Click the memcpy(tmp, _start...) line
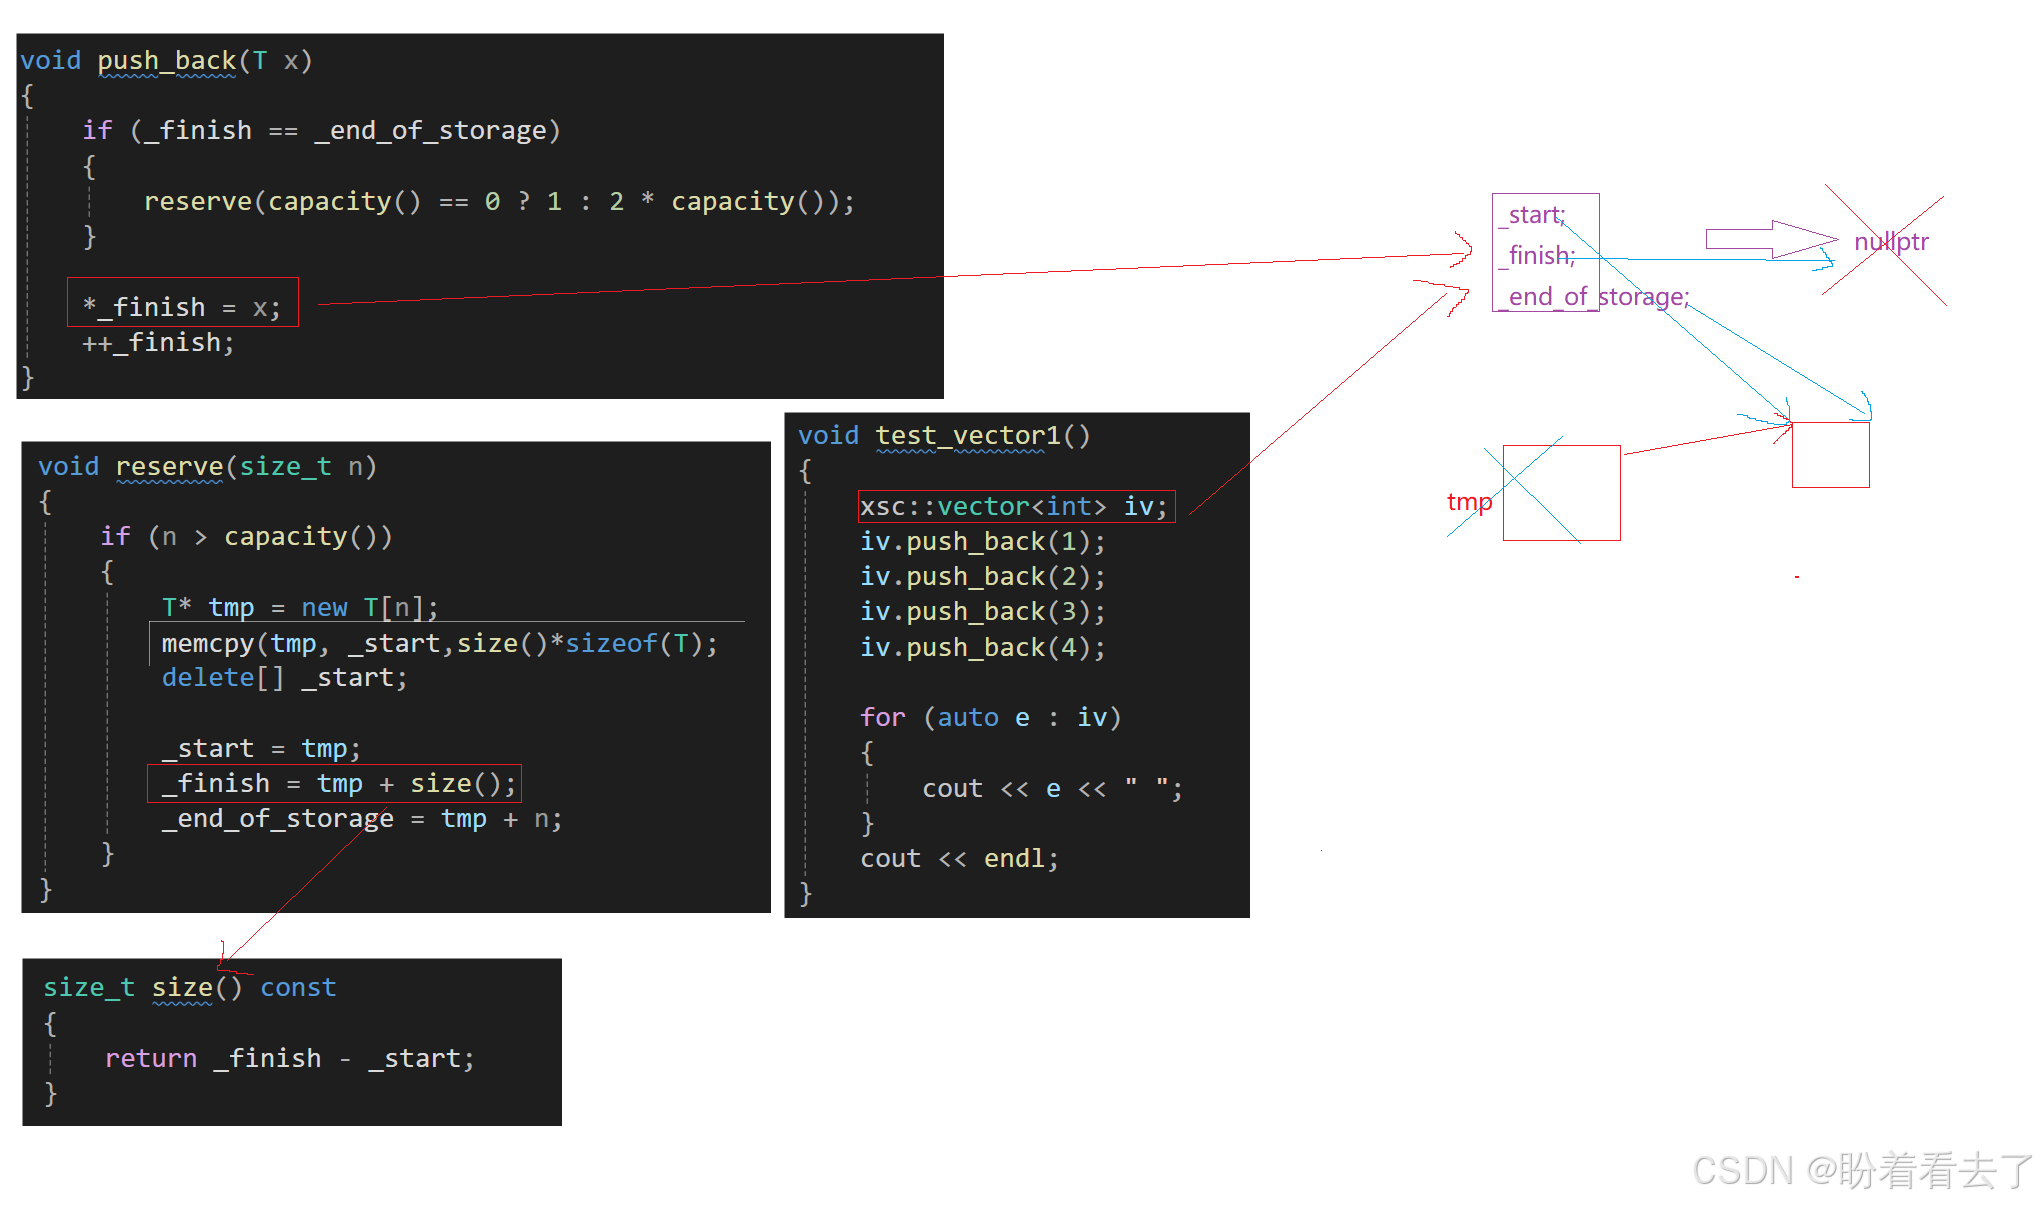Viewport: 2041px width, 1205px height. [x=438, y=643]
